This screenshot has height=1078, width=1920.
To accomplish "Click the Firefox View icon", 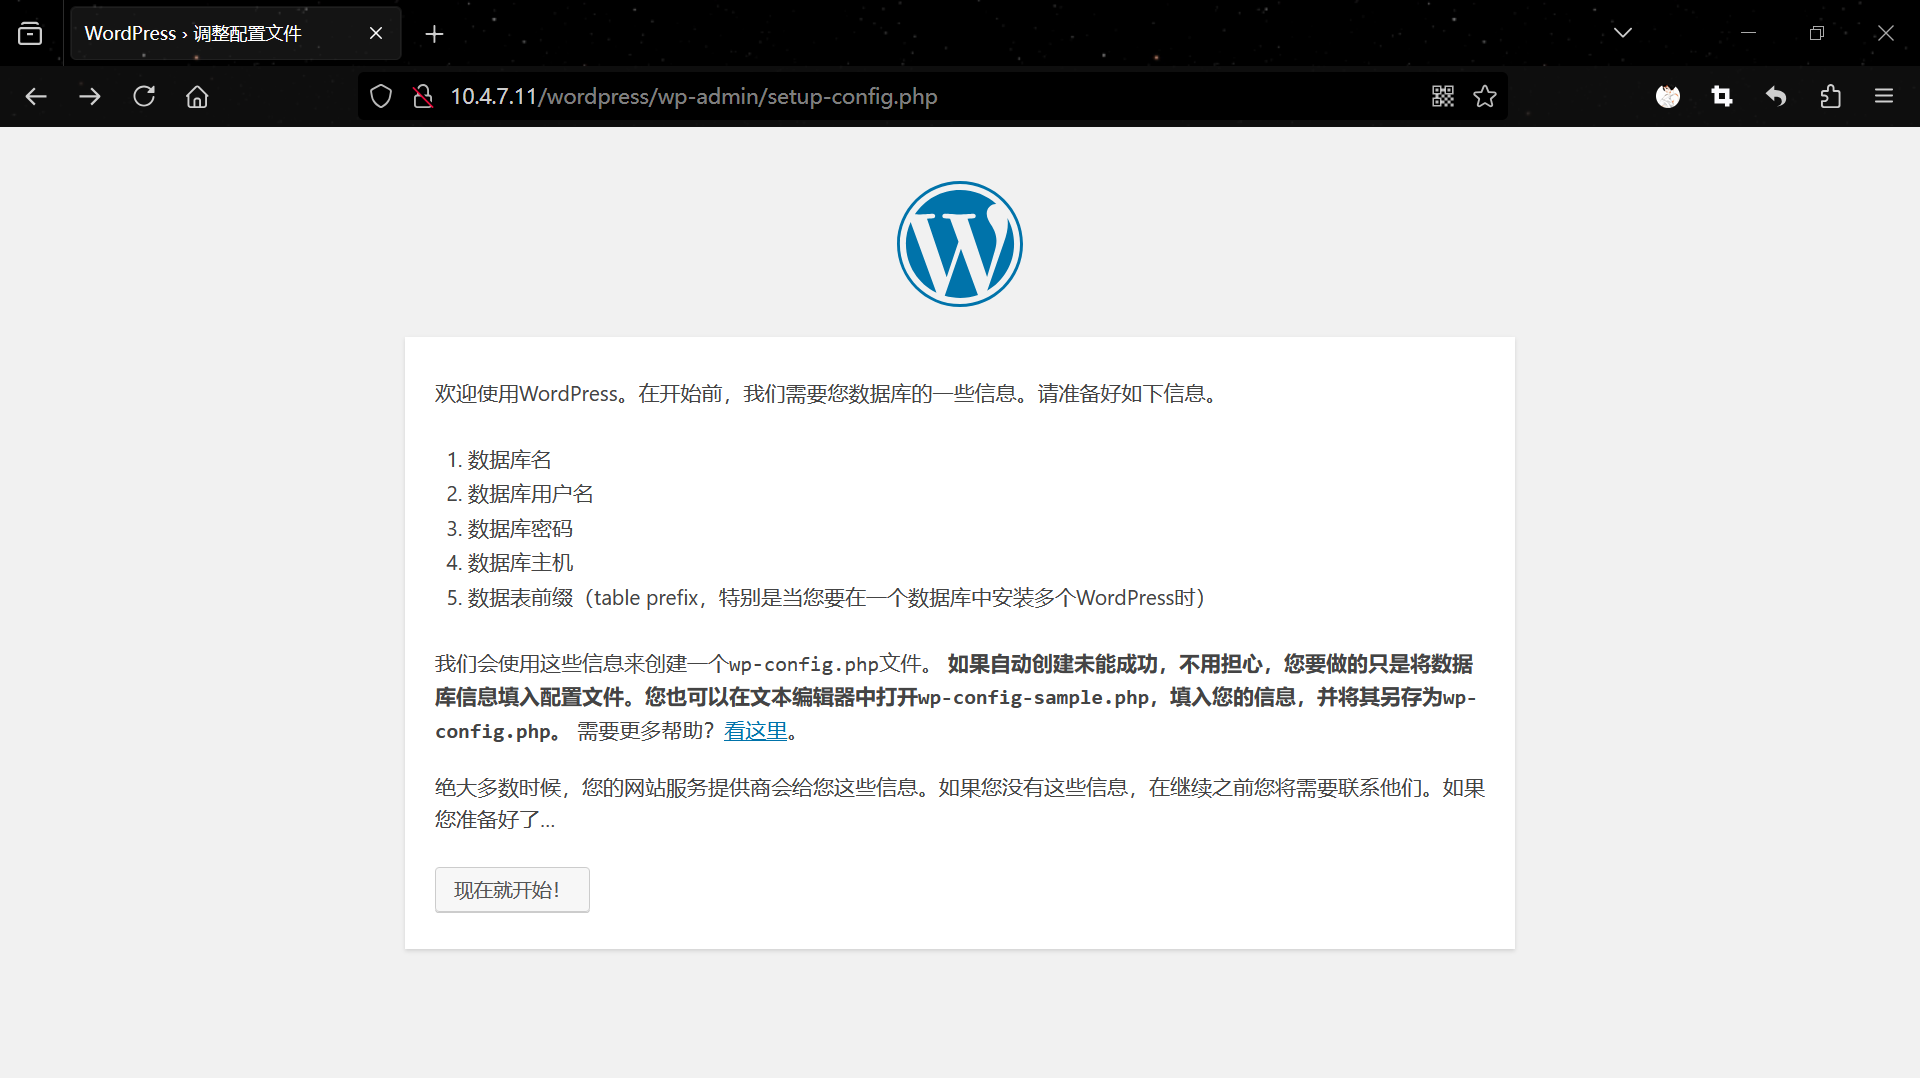I will pos(30,33).
